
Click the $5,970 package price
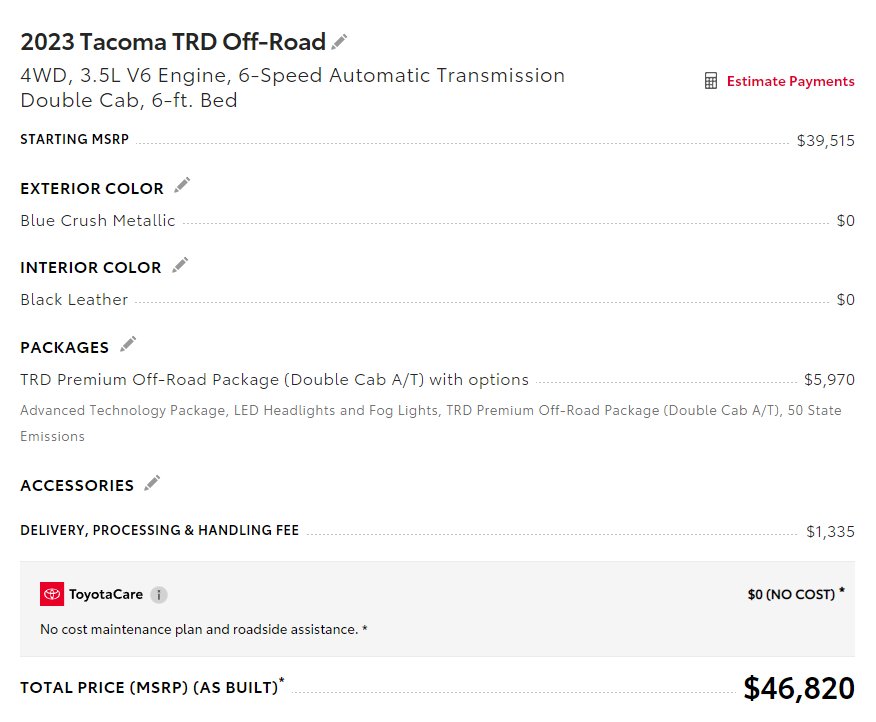pos(829,380)
